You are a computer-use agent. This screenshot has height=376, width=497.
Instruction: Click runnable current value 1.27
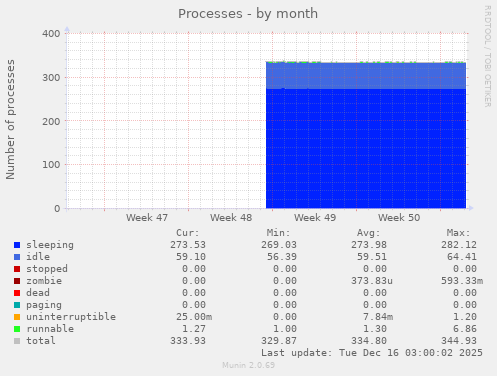[x=194, y=329]
